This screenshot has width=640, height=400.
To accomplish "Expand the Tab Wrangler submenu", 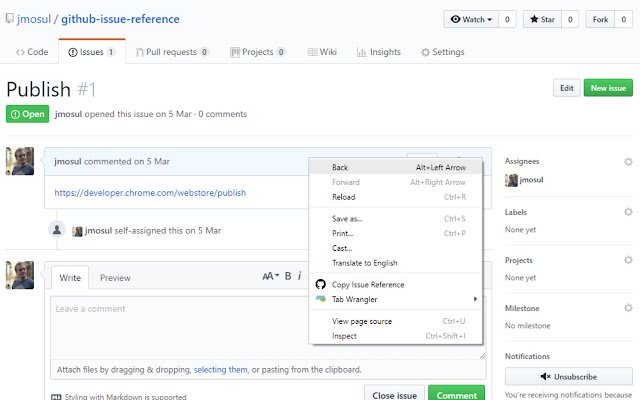I will (396, 299).
